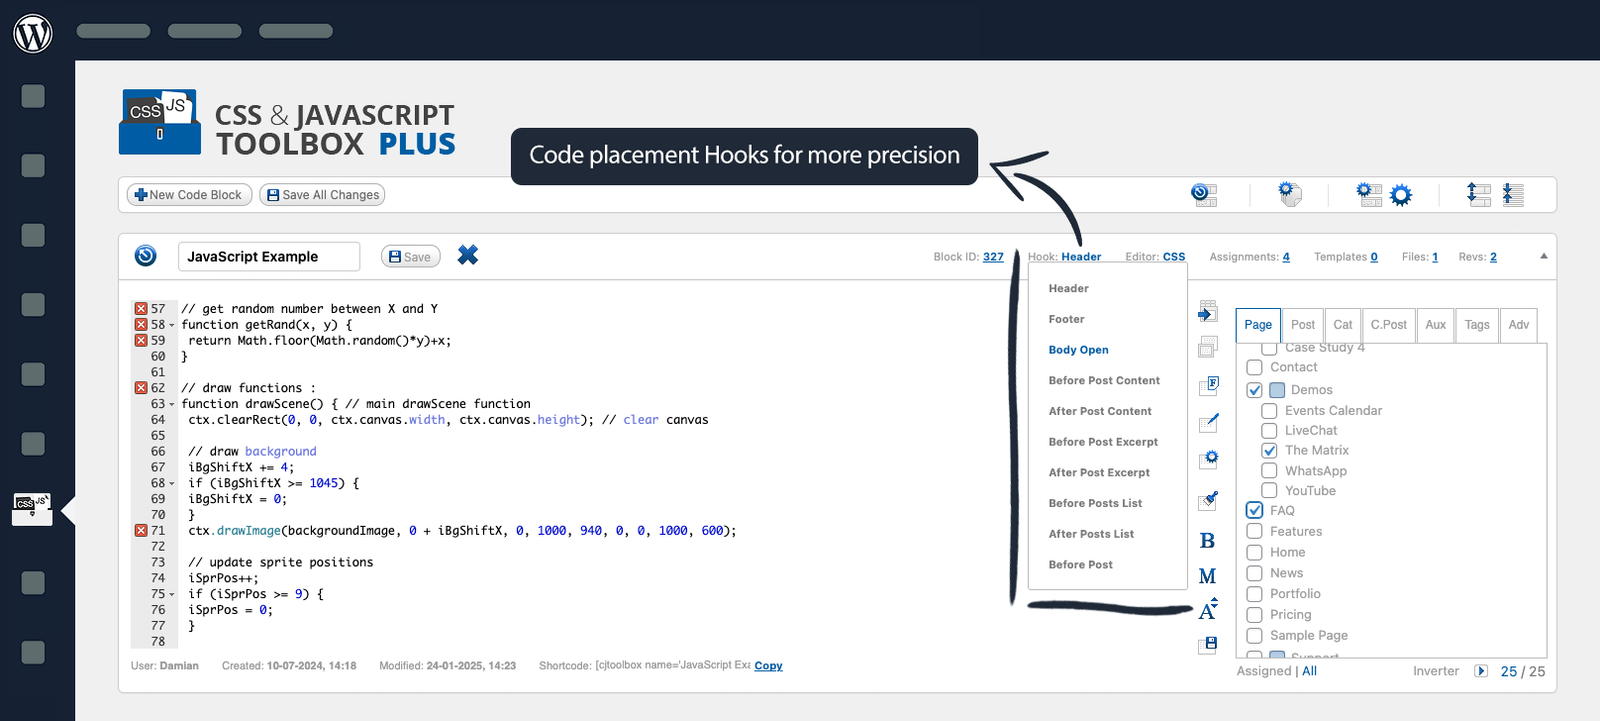Fold the if block at line 68
The height and width of the screenshot is (721, 1600).
pos(171,484)
